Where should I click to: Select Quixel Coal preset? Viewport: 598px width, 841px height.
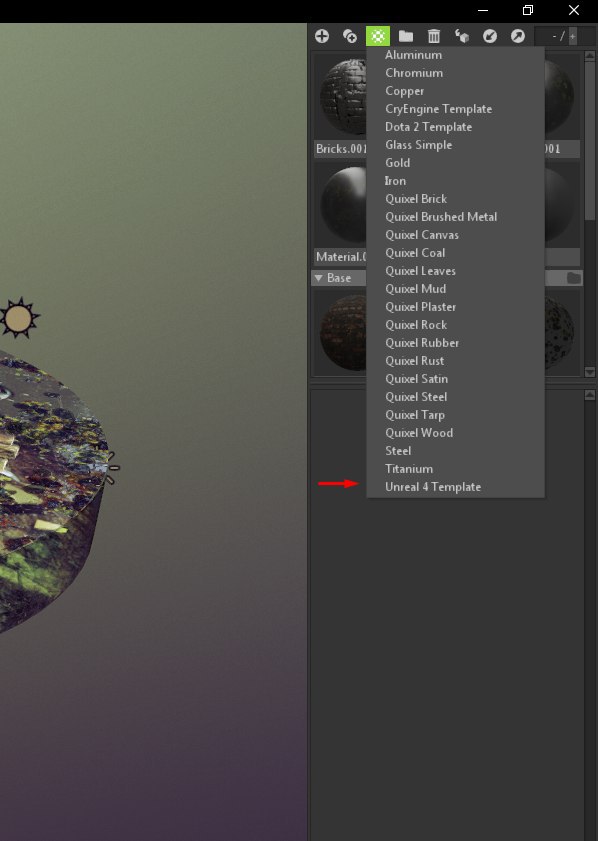[x=415, y=253]
